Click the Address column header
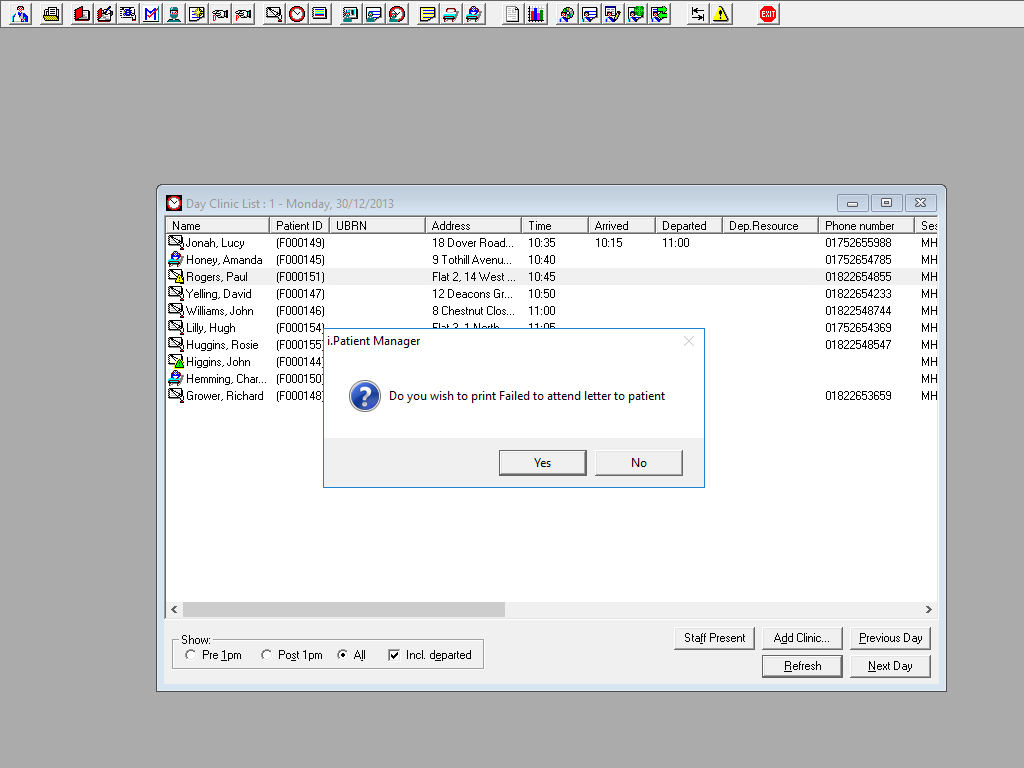Screen dimensions: 1024x768 473,225
